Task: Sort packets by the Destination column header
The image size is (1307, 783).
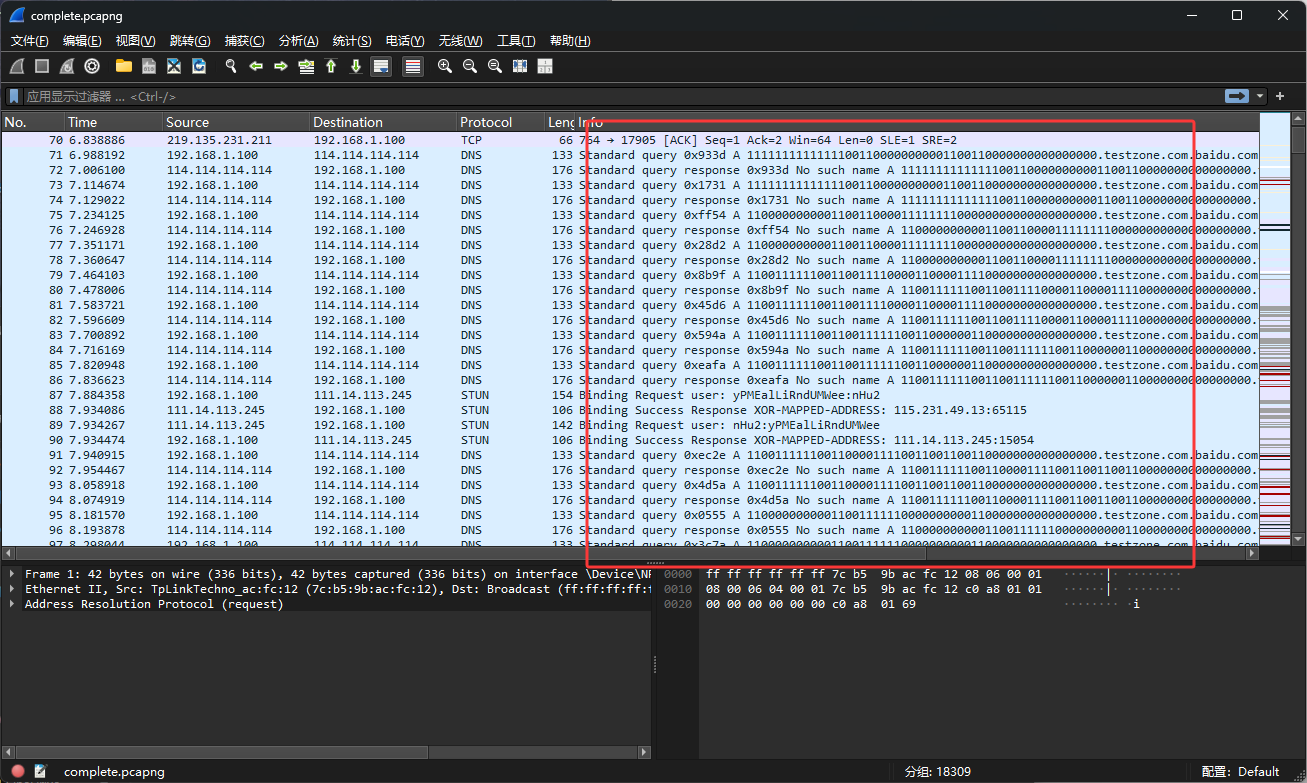Action: click(383, 122)
